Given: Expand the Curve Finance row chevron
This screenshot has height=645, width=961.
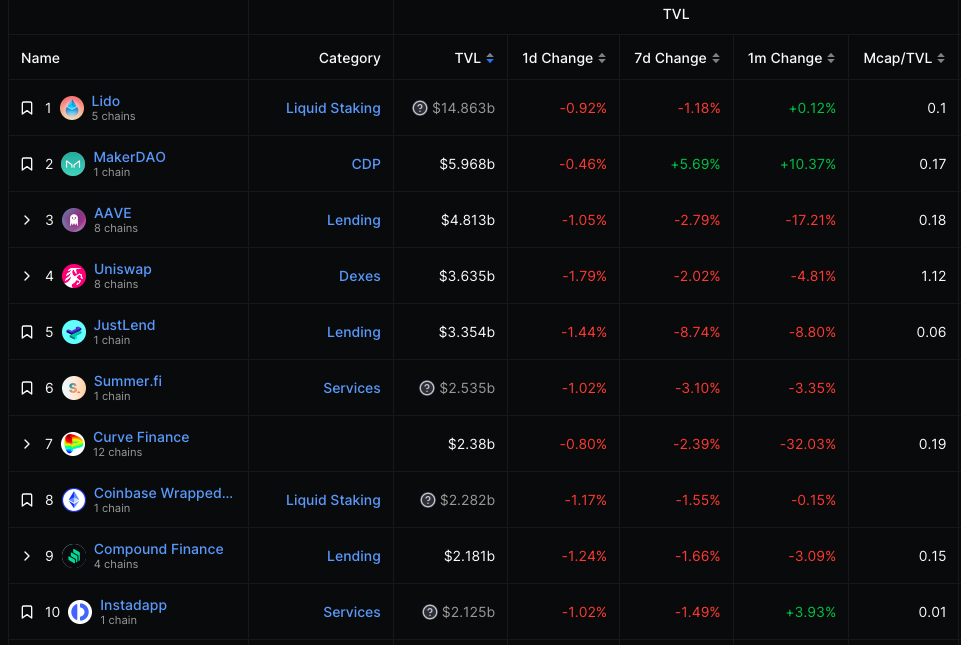Looking at the screenshot, I should click(27, 444).
